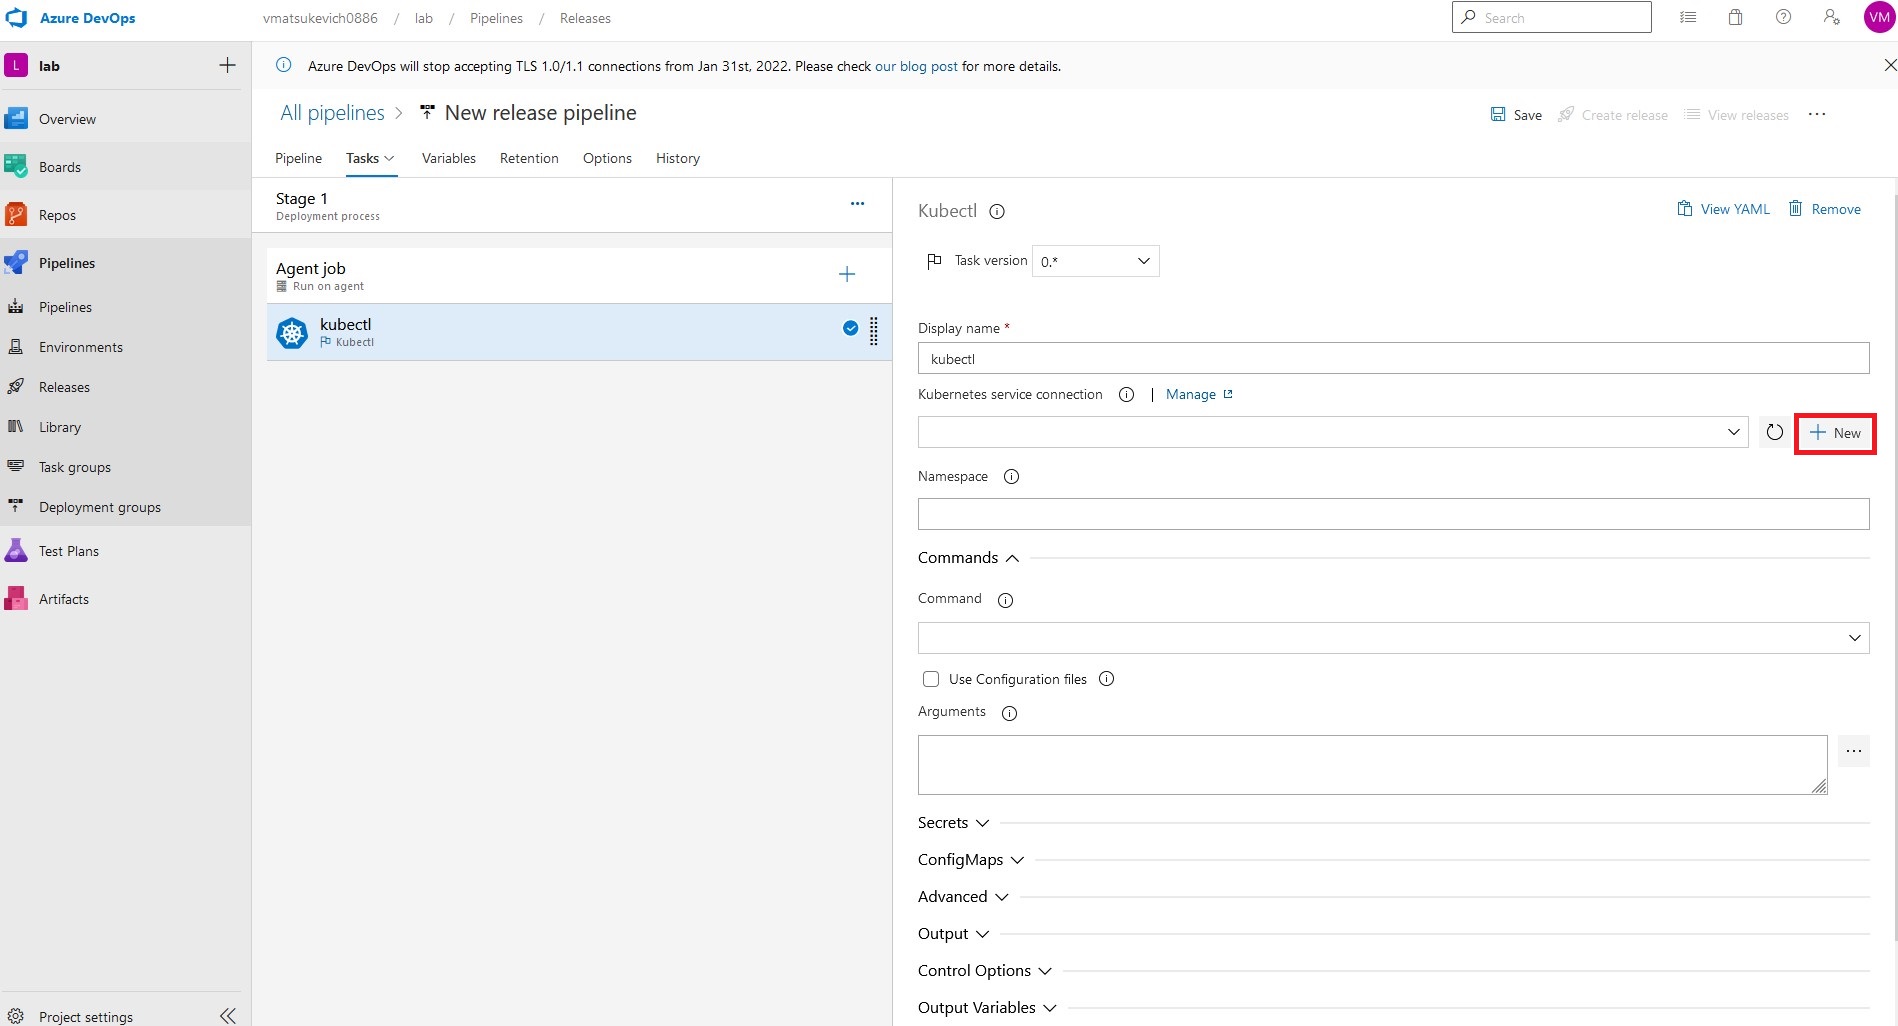The image size is (1898, 1026).
Task: Click View YAML
Action: (x=1723, y=209)
